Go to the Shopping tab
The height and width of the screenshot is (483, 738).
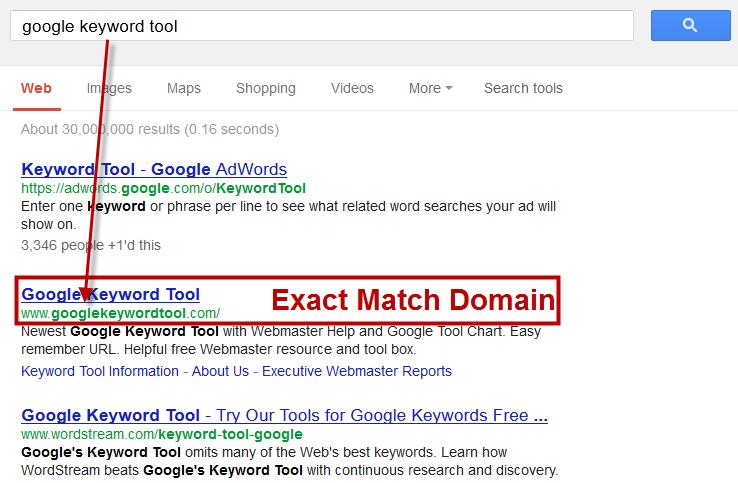point(265,88)
